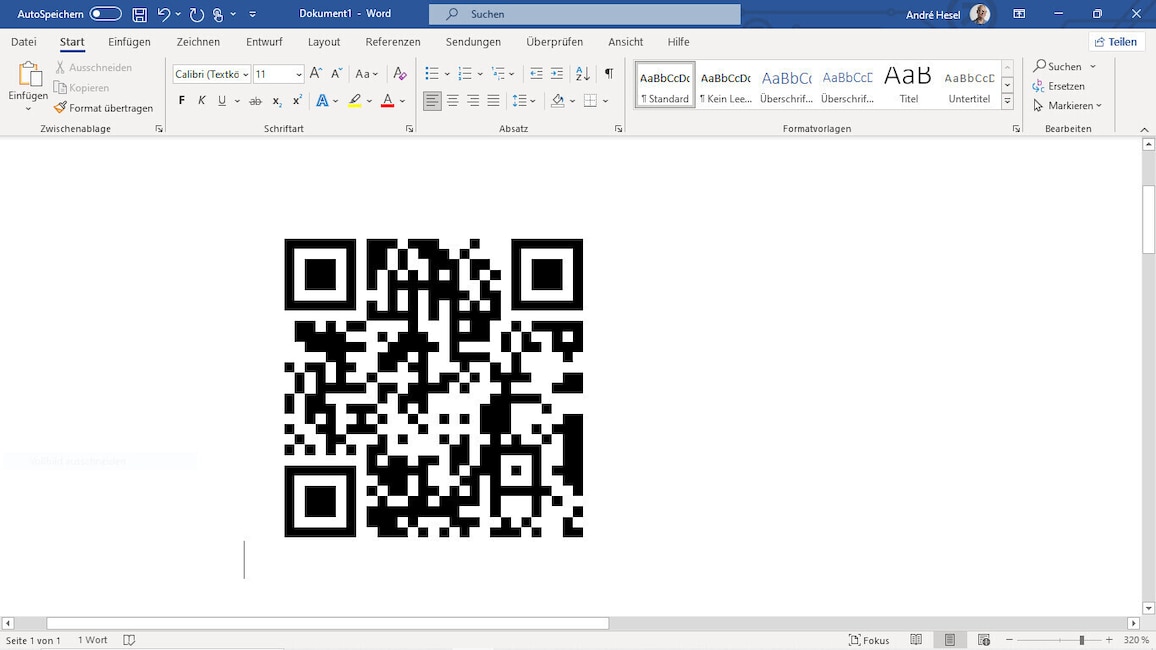Image resolution: width=1156 pixels, height=650 pixels.
Task: Toggle strikethrough formatting
Action: click(255, 100)
